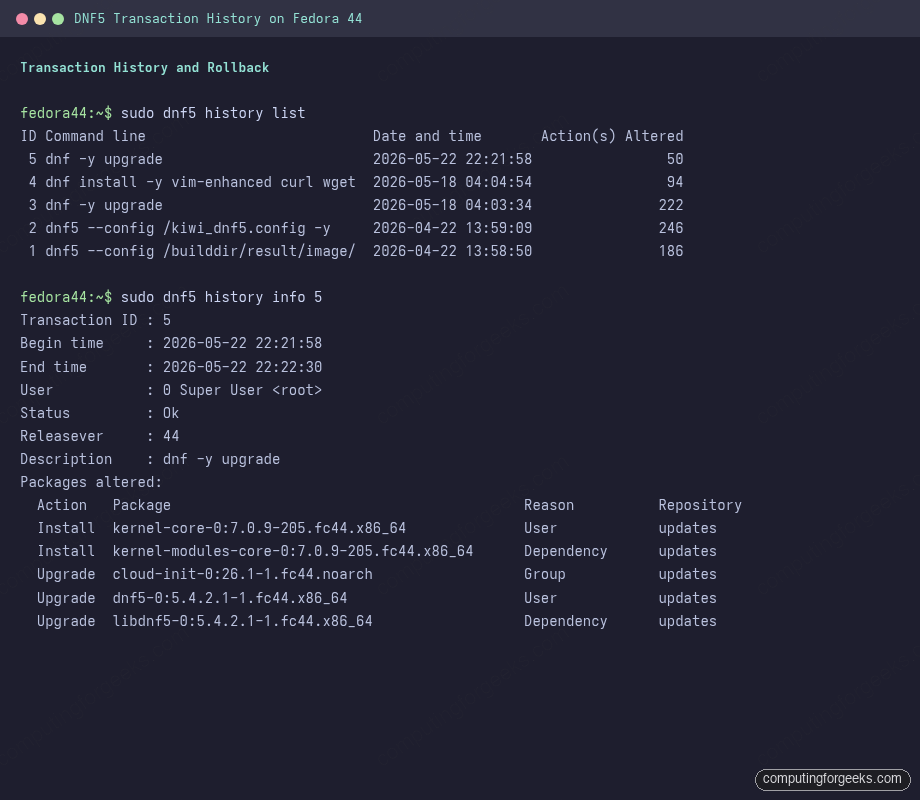The image size is (920, 800).
Task: Click the yellow minimize window dot
Action: coord(40,19)
